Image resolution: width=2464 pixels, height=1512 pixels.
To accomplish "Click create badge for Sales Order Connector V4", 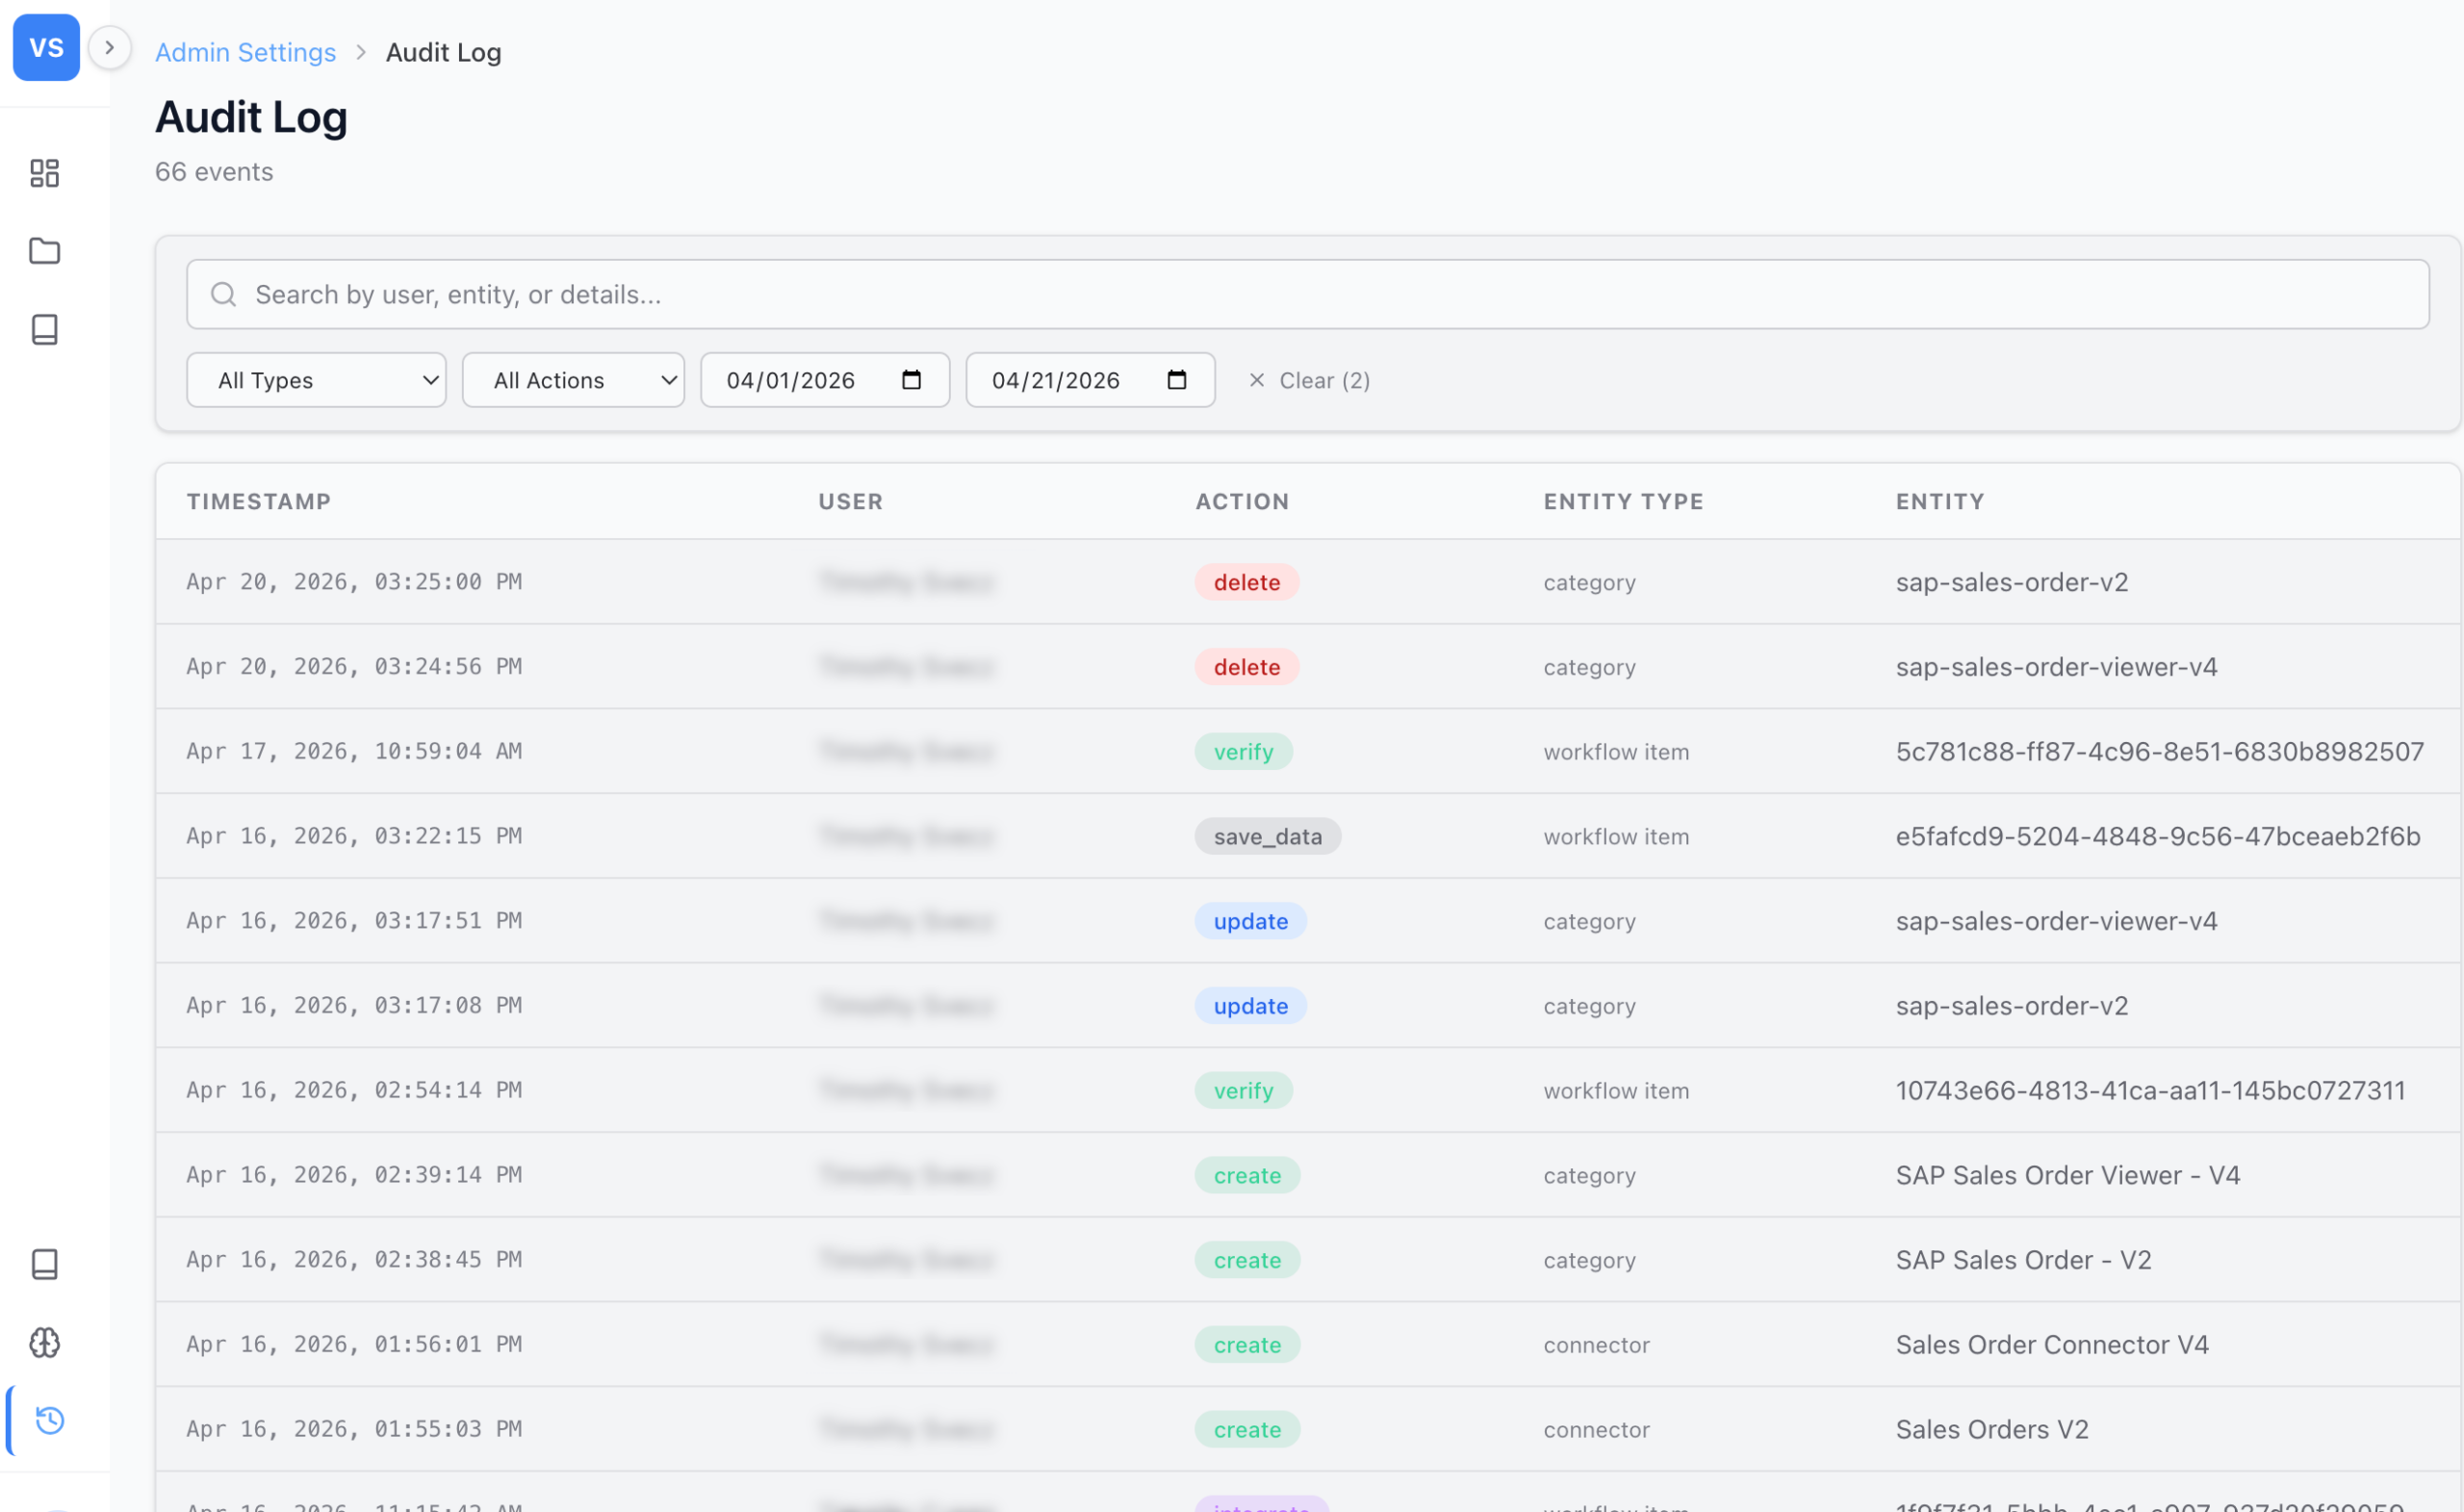I will click(x=1247, y=1344).
